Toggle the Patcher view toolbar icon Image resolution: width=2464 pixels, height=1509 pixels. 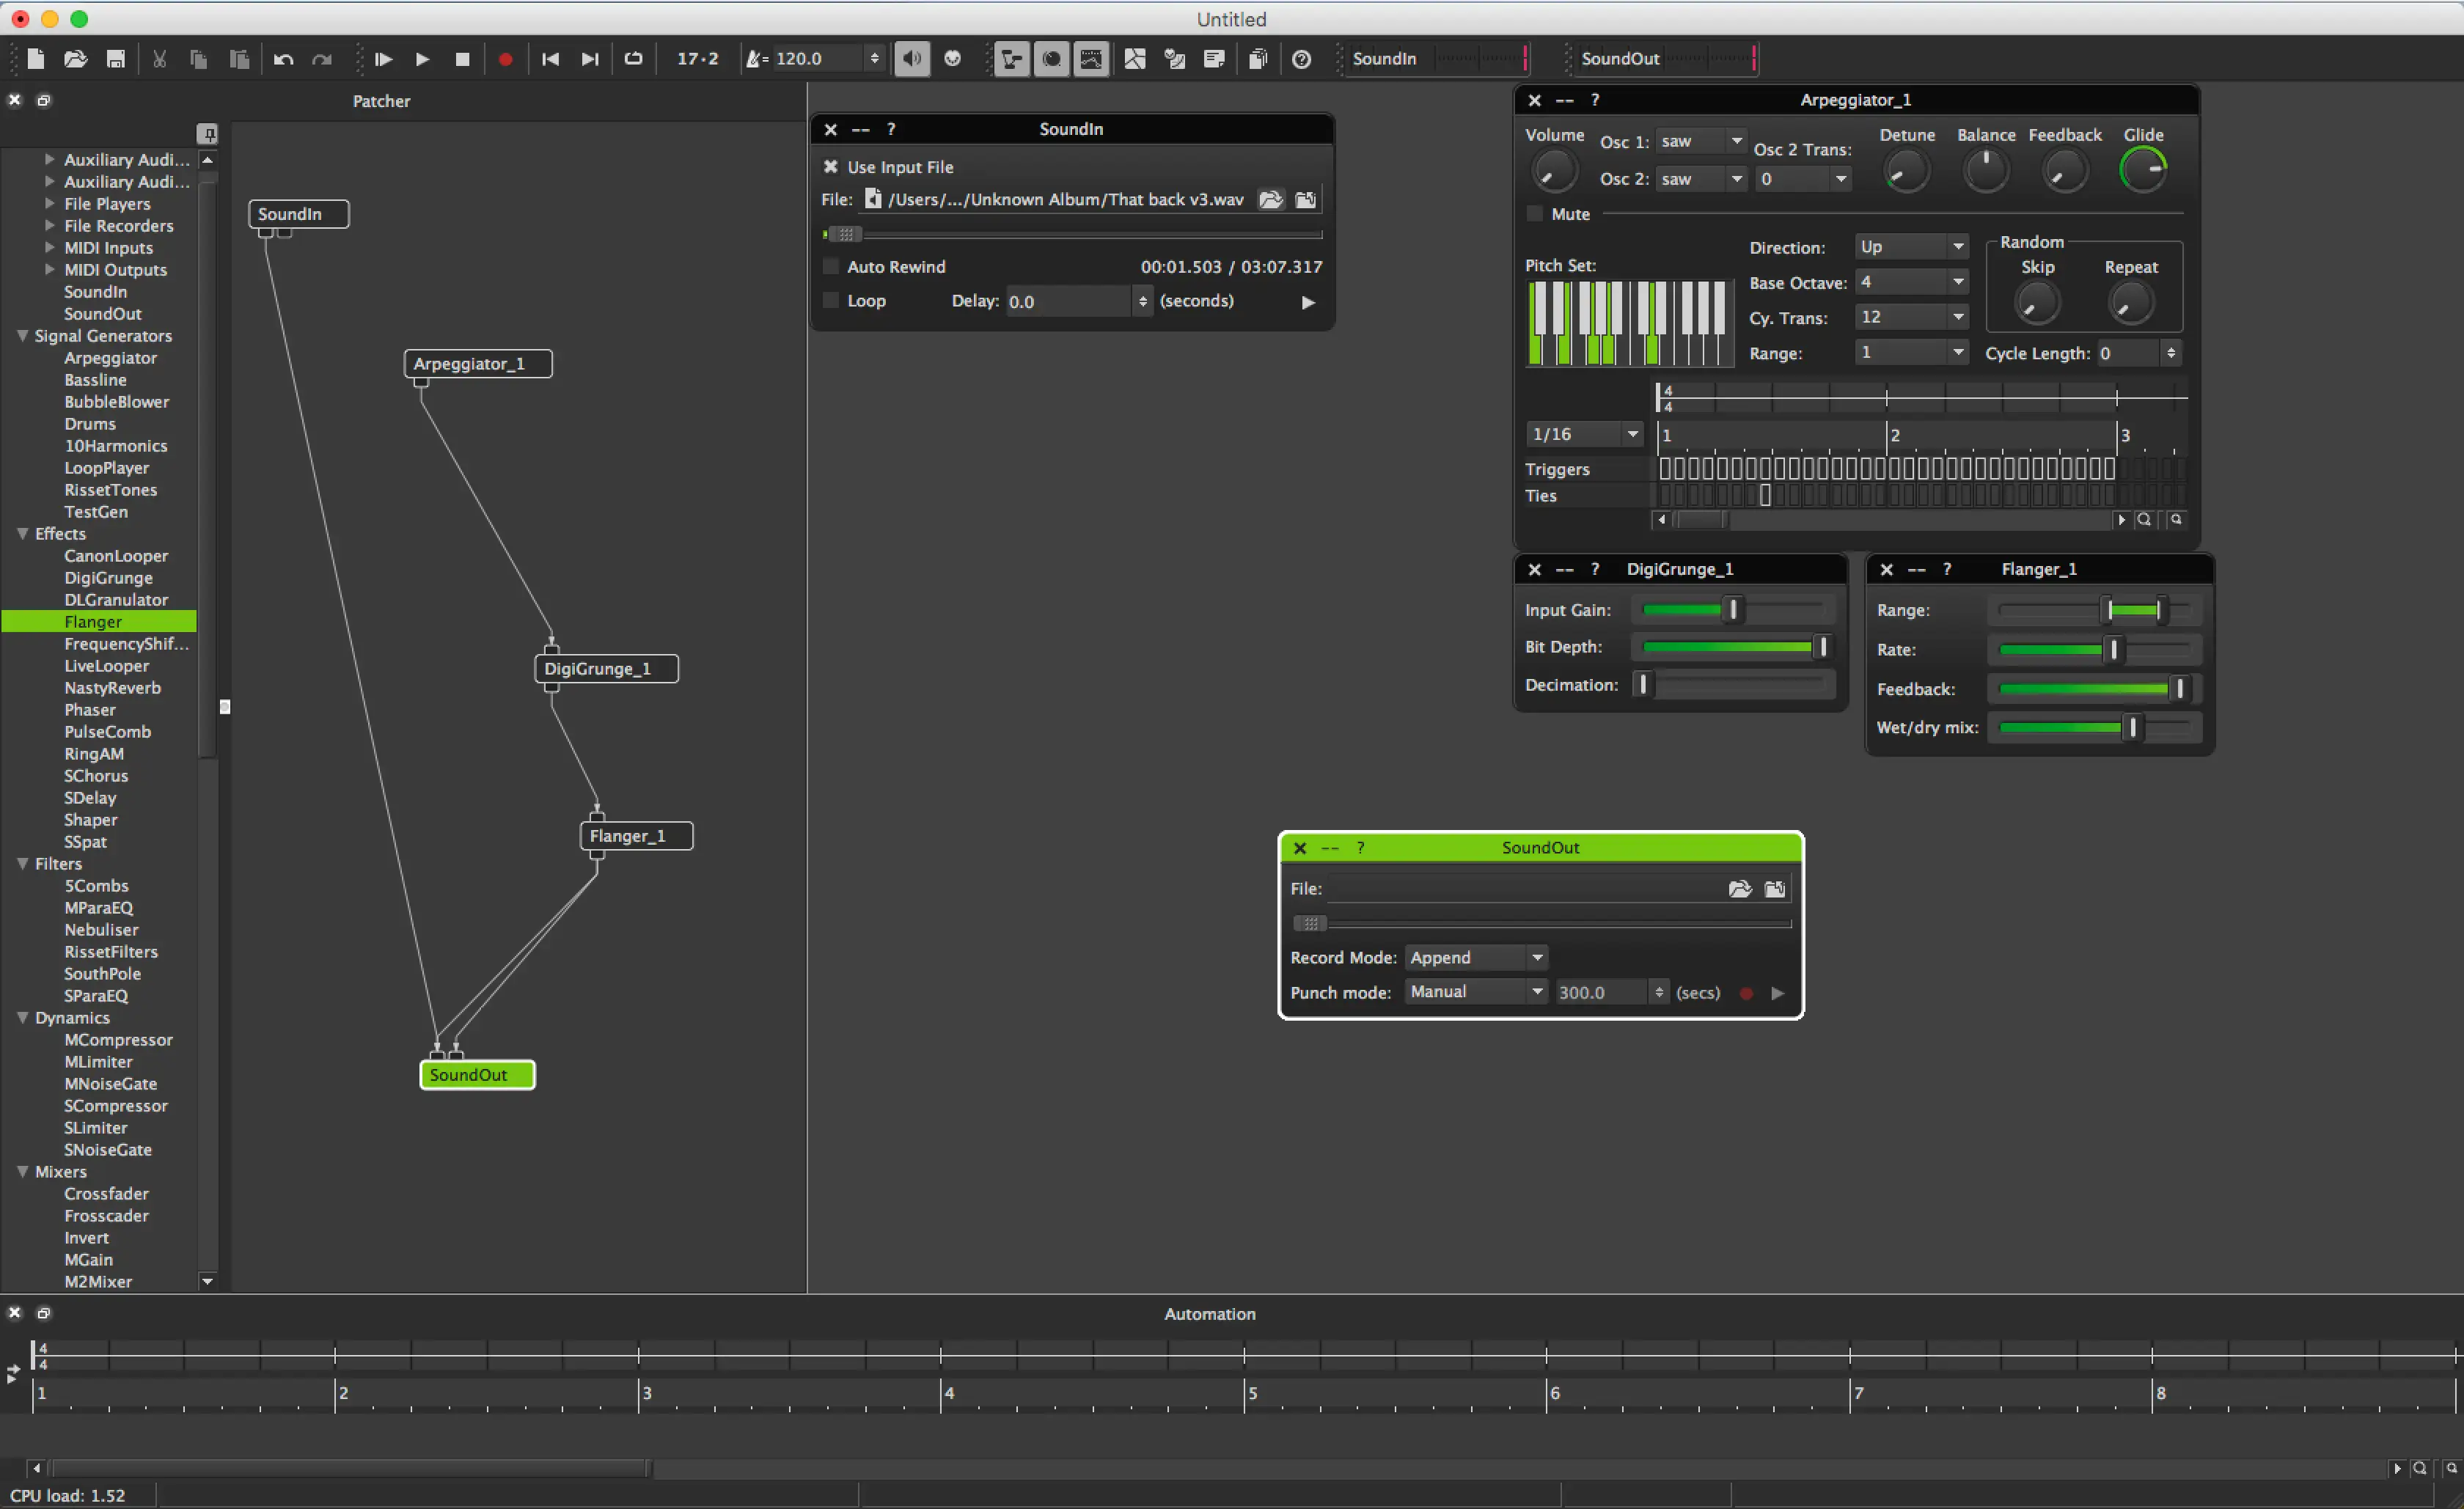(x=1011, y=59)
